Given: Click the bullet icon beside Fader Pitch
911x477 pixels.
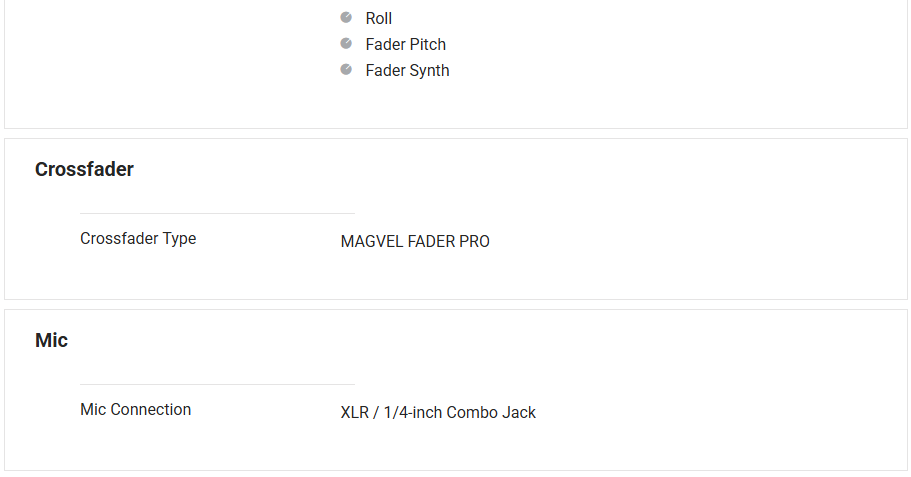Looking at the screenshot, I should [x=346, y=44].
